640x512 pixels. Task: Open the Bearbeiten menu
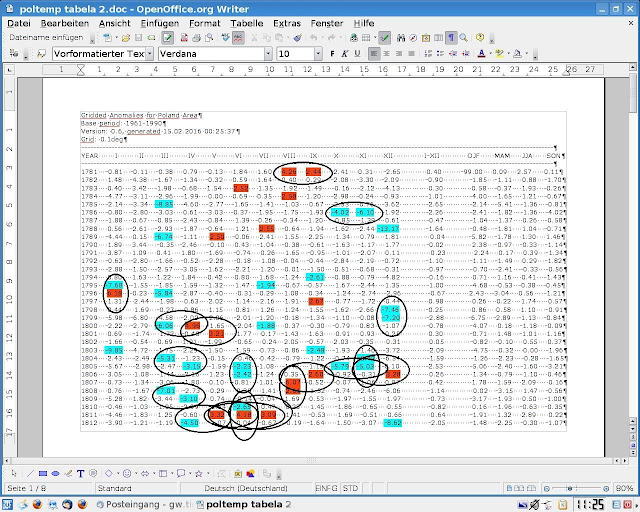(64, 23)
